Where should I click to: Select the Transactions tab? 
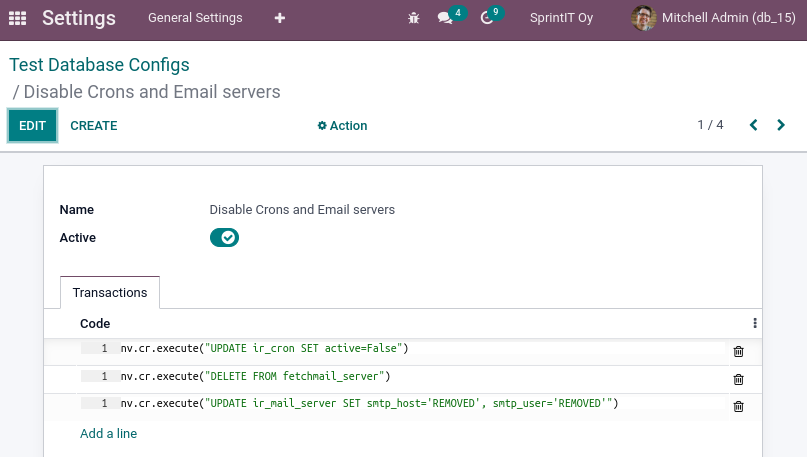[x=110, y=292]
